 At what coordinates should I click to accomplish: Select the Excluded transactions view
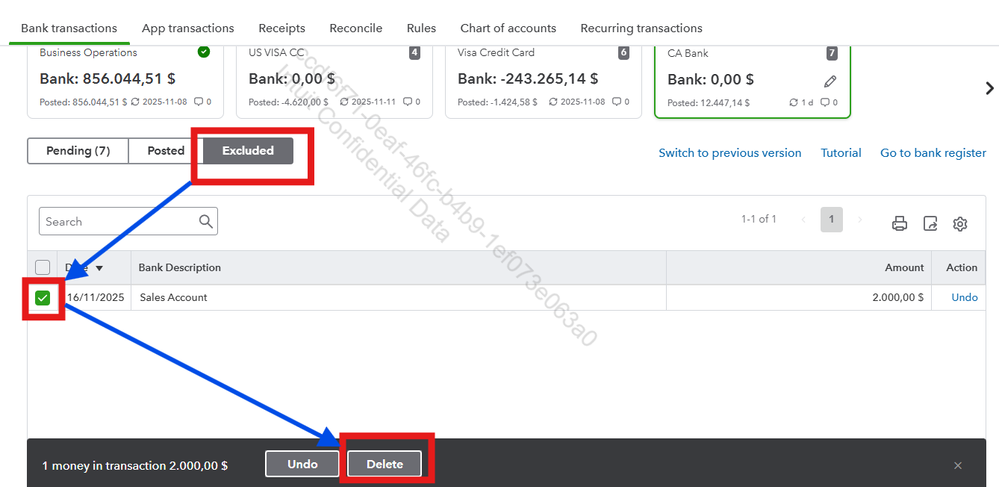248,151
